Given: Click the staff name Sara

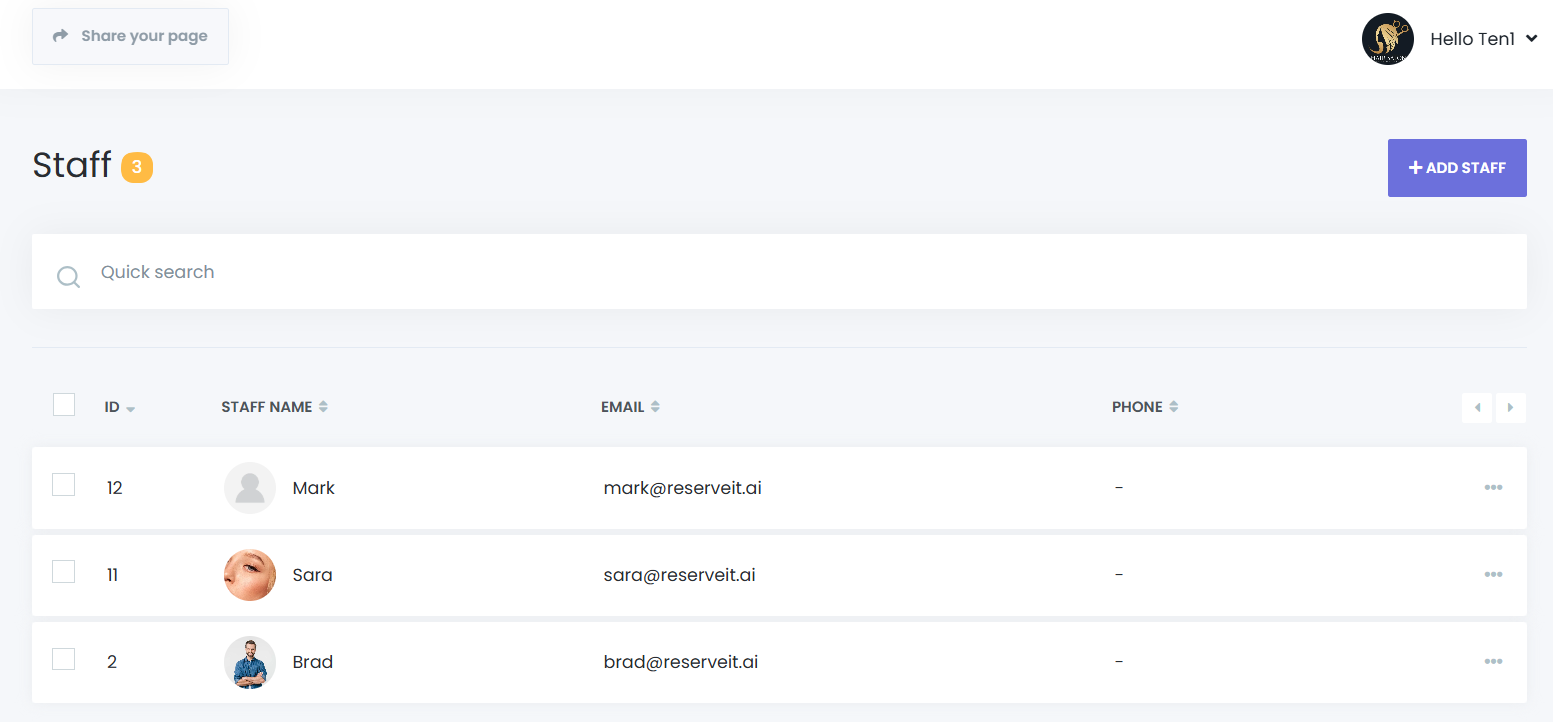Looking at the screenshot, I should tap(312, 575).
